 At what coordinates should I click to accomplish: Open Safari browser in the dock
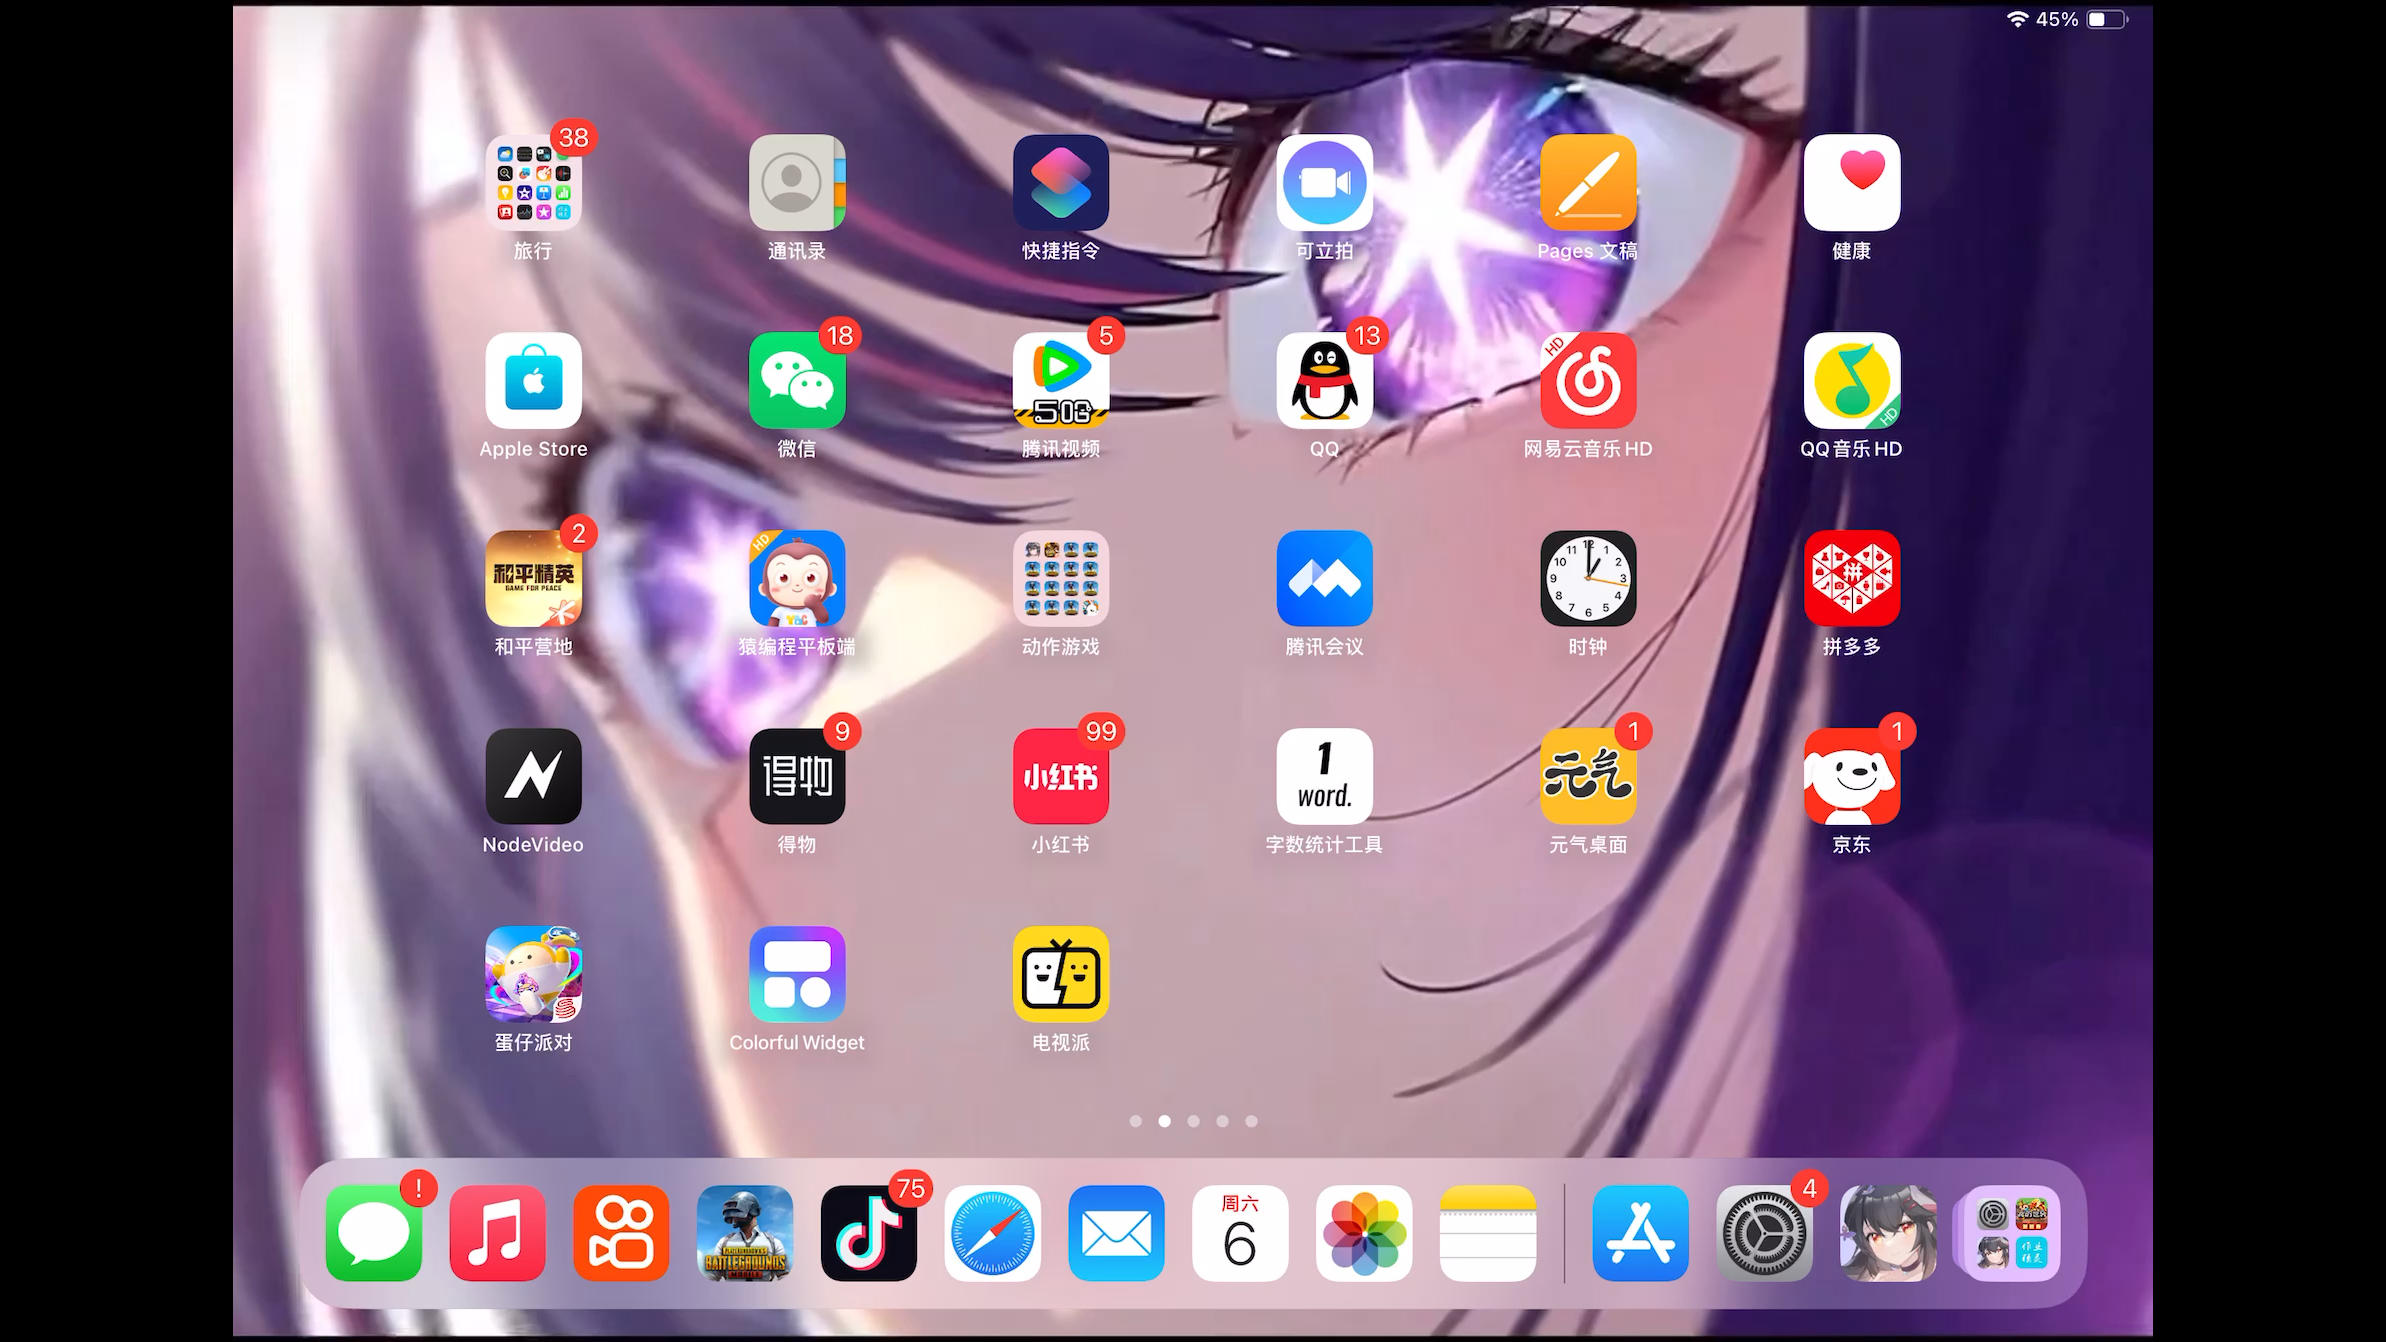992,1233
